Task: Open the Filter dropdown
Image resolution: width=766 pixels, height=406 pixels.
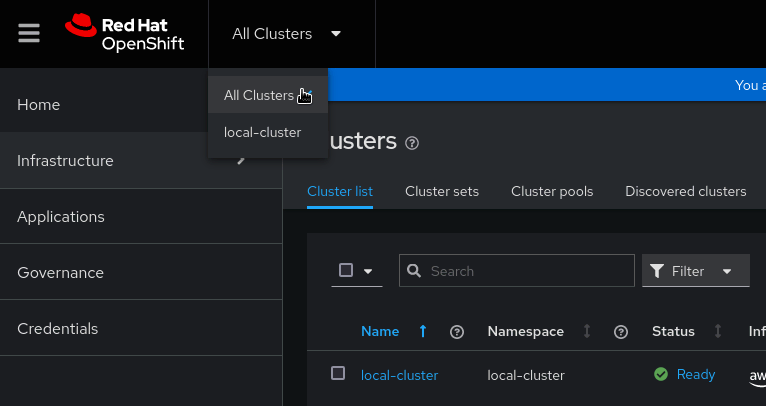Action: click(x=695, y=271)
